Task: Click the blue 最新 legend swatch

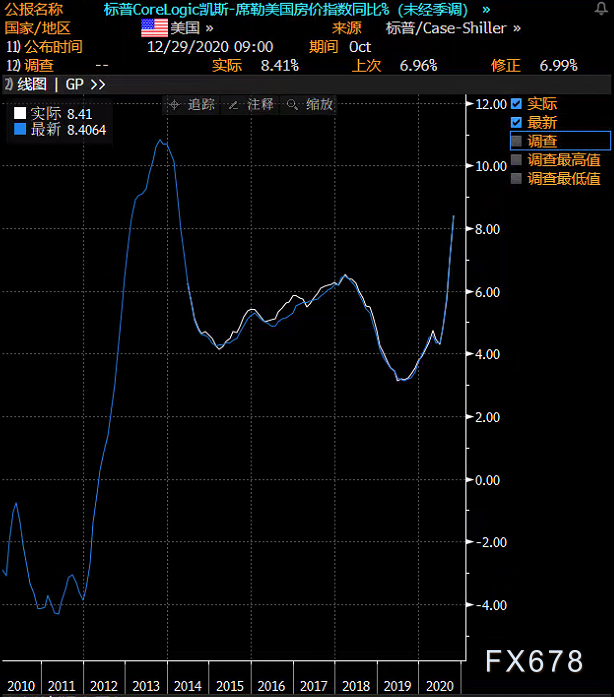Action: (20, 129)
